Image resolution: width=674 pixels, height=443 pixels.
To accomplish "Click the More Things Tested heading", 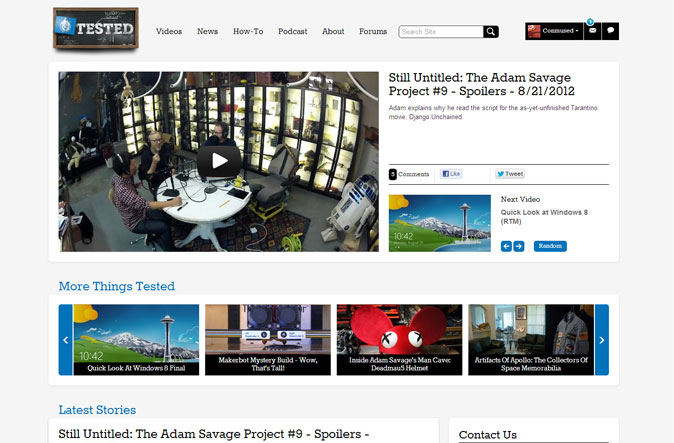I will [116, 286].
